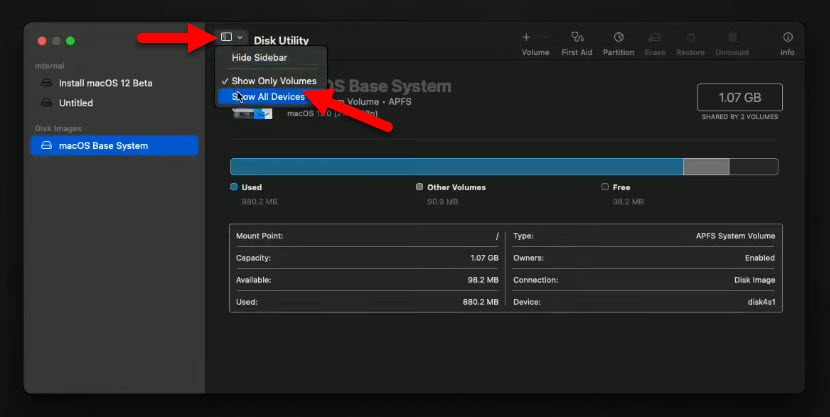
Task: Expand the view dropdown chevron
Action: pos(240,37)
